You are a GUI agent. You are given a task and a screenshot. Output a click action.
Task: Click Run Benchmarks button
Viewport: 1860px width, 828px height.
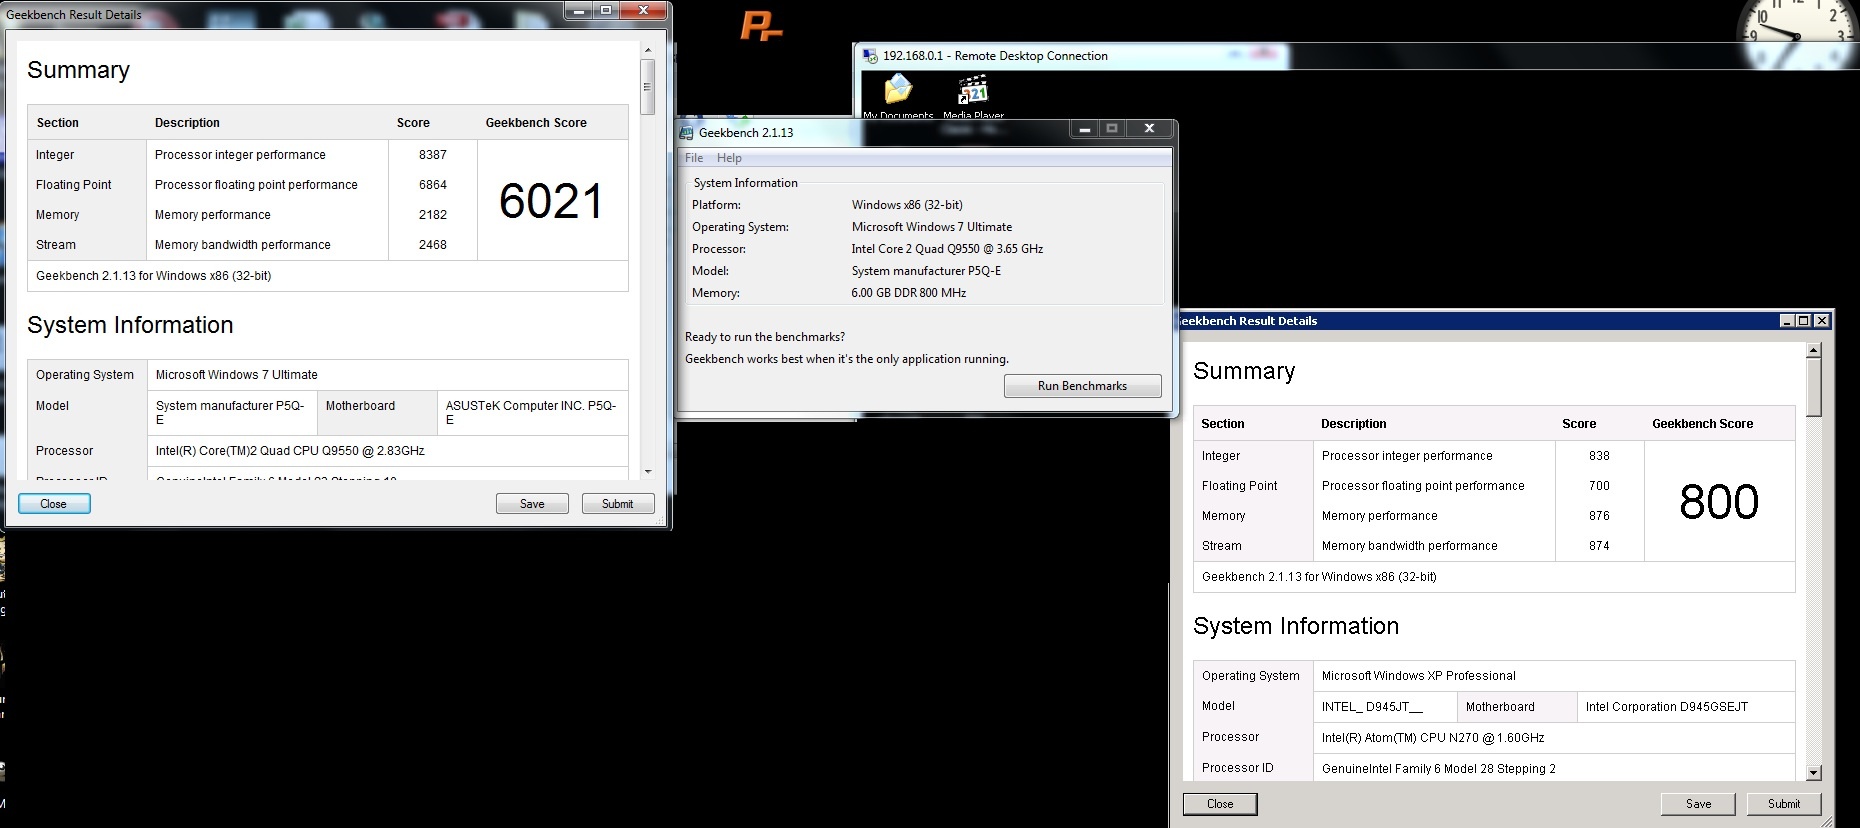(x=1082, y=386)
